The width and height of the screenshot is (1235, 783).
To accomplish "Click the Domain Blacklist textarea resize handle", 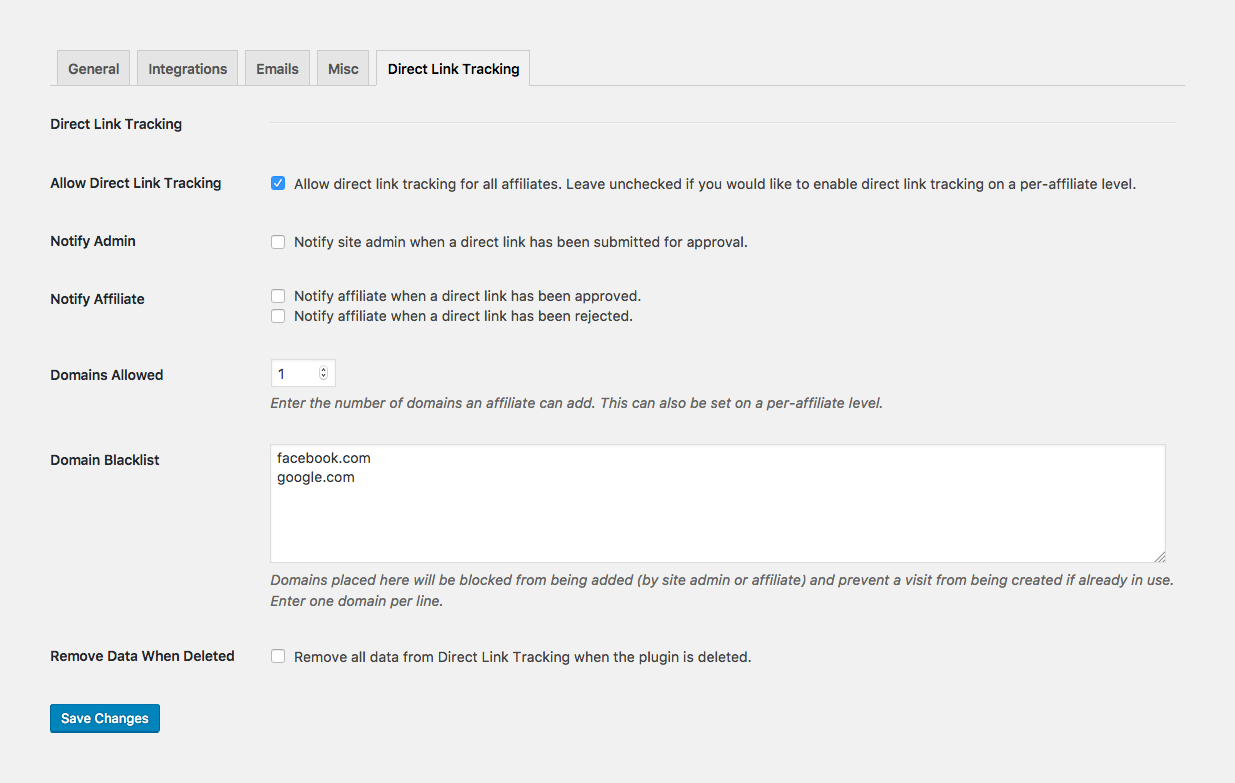I will pyautogui.click(x=1160, y=557).
